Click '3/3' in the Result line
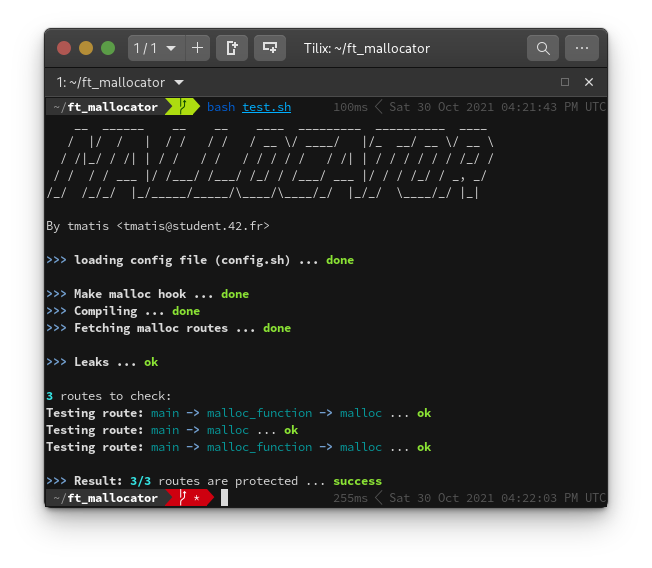The image size is (652, 568). [141, 481]
